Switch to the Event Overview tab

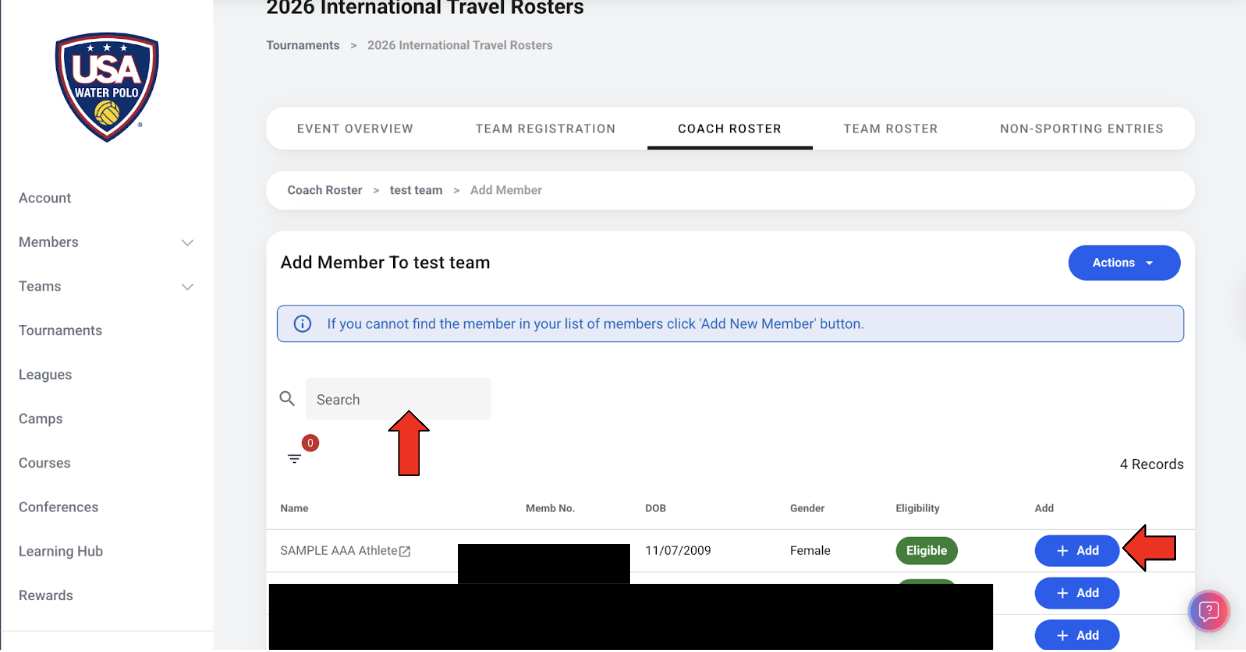coord(355,128)
